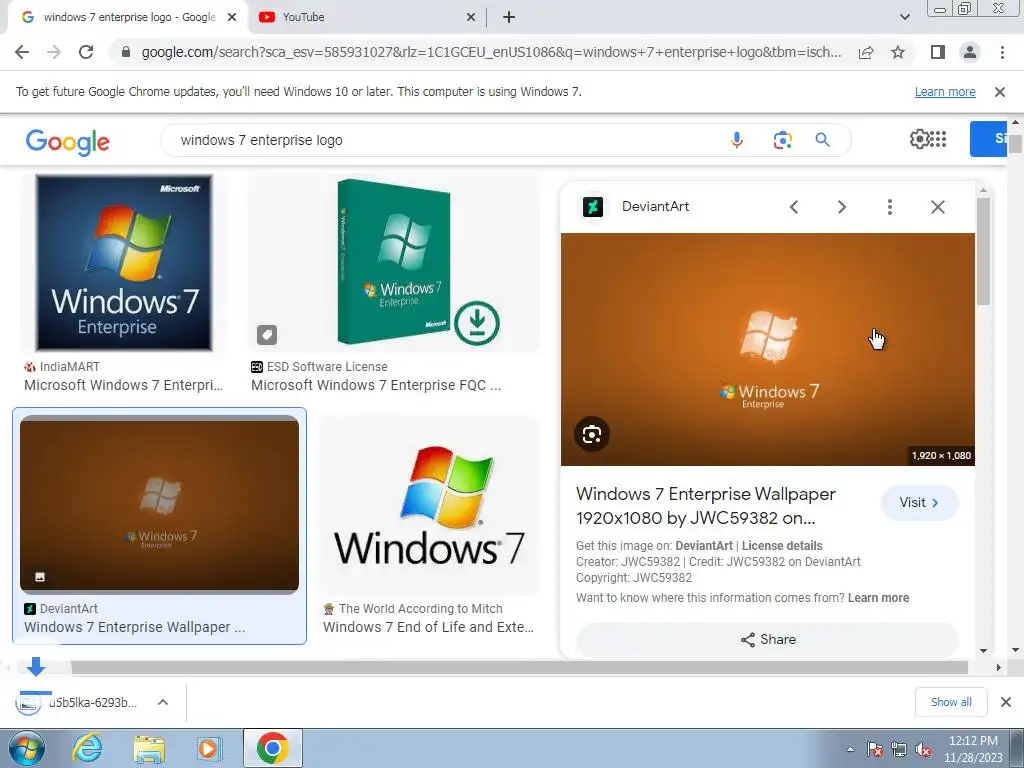Click Show all downloads button
This screenshot has height=768, width=1024.
tap(951, 702)
